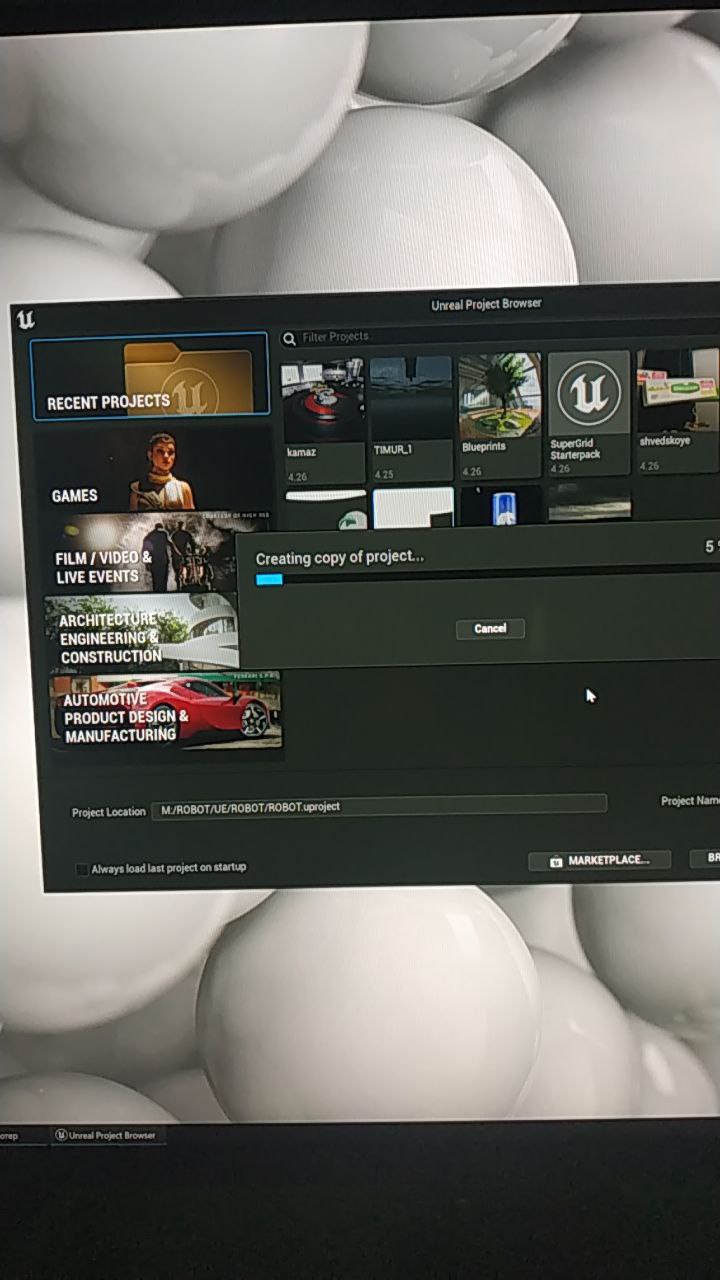
Task: Click the Unreal icon in the taskbar
Action: click(61, 1136)
